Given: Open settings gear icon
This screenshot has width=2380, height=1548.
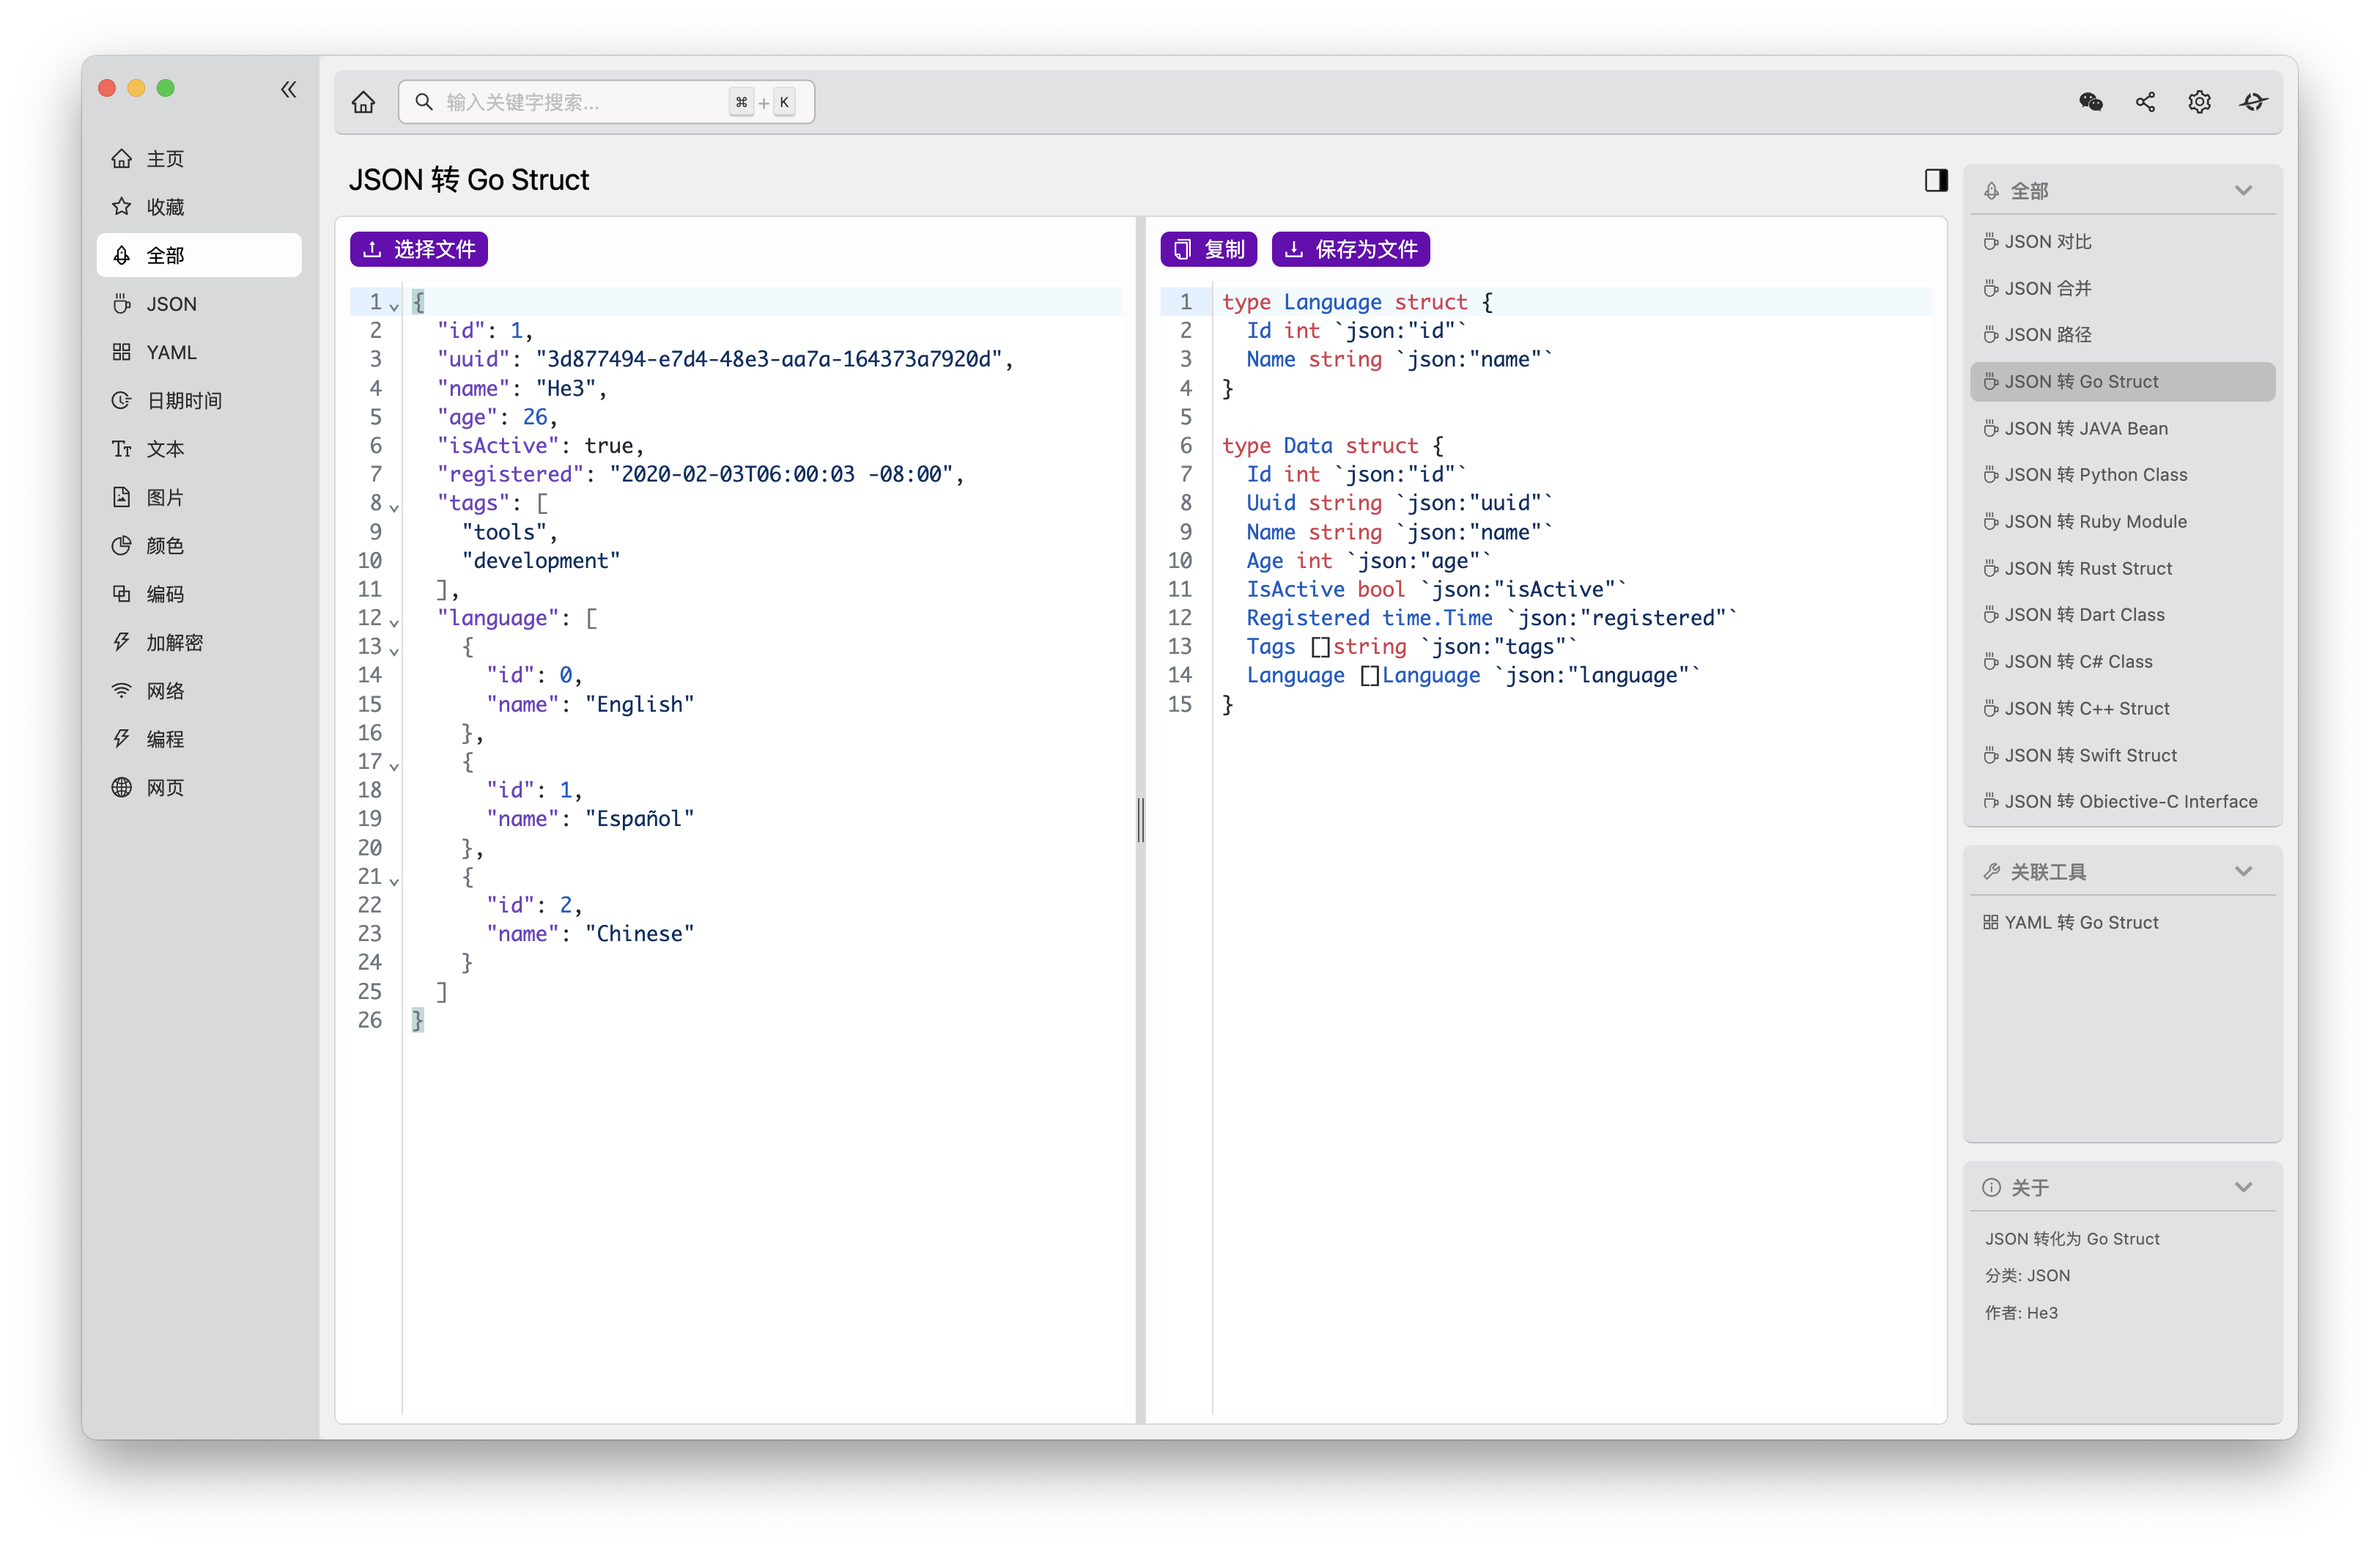Looking at the screenshot, I should click(x=2199, y=102).
